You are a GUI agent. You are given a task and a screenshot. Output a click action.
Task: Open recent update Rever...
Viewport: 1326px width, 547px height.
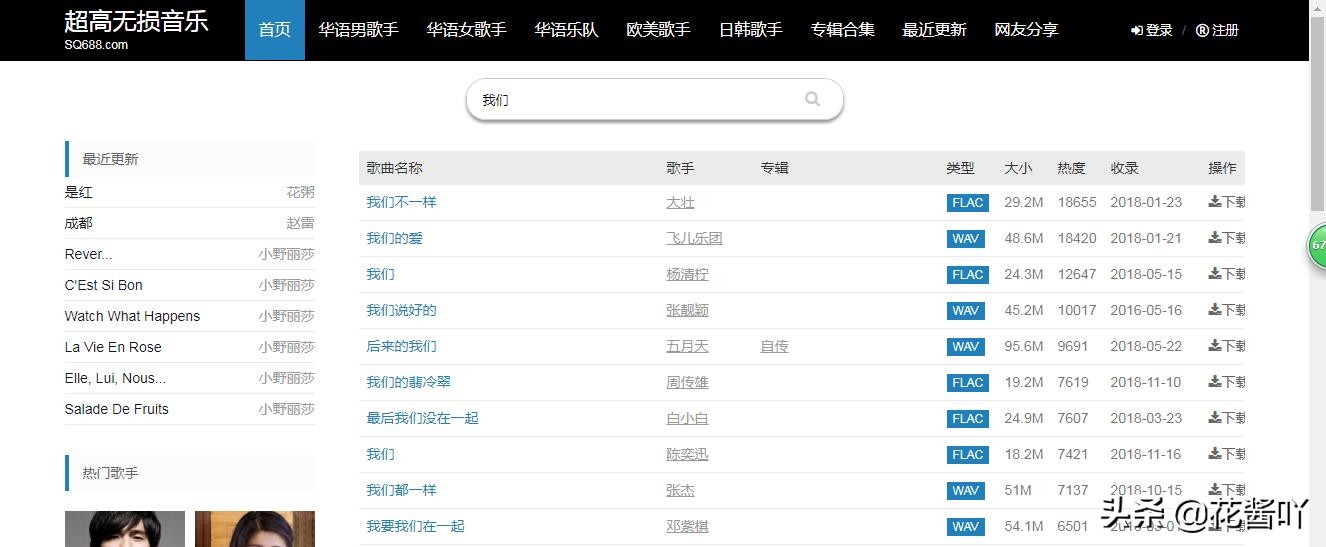[88, 254]
